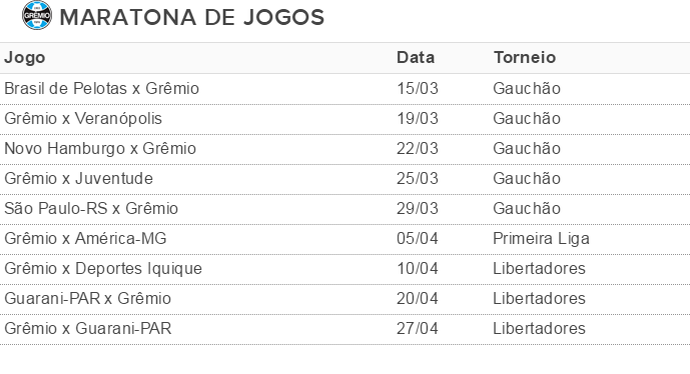Select the Torneio column header
690x374 pixels.
tap(525, 58)
